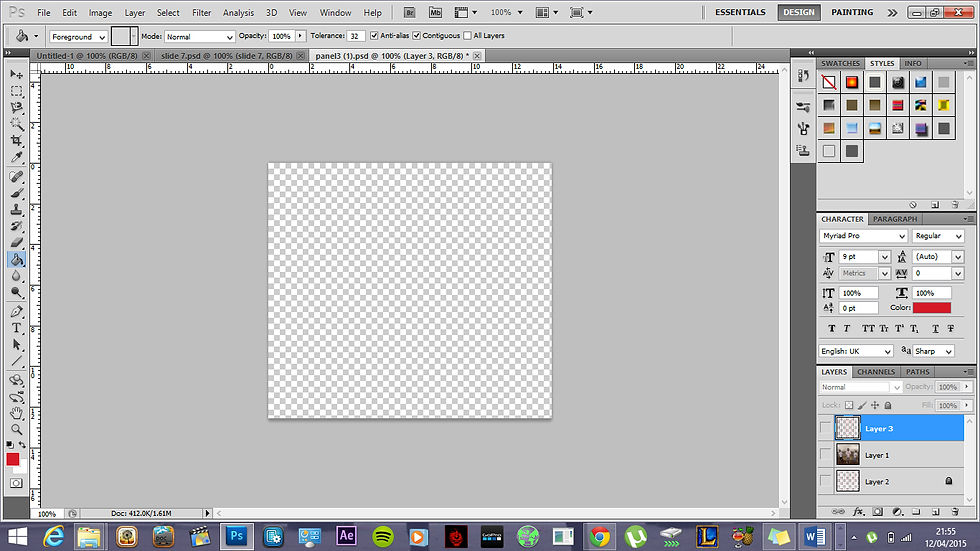Open Google Chrome from the taskbar
Screen dimensions: 980x551
point(600,537)
